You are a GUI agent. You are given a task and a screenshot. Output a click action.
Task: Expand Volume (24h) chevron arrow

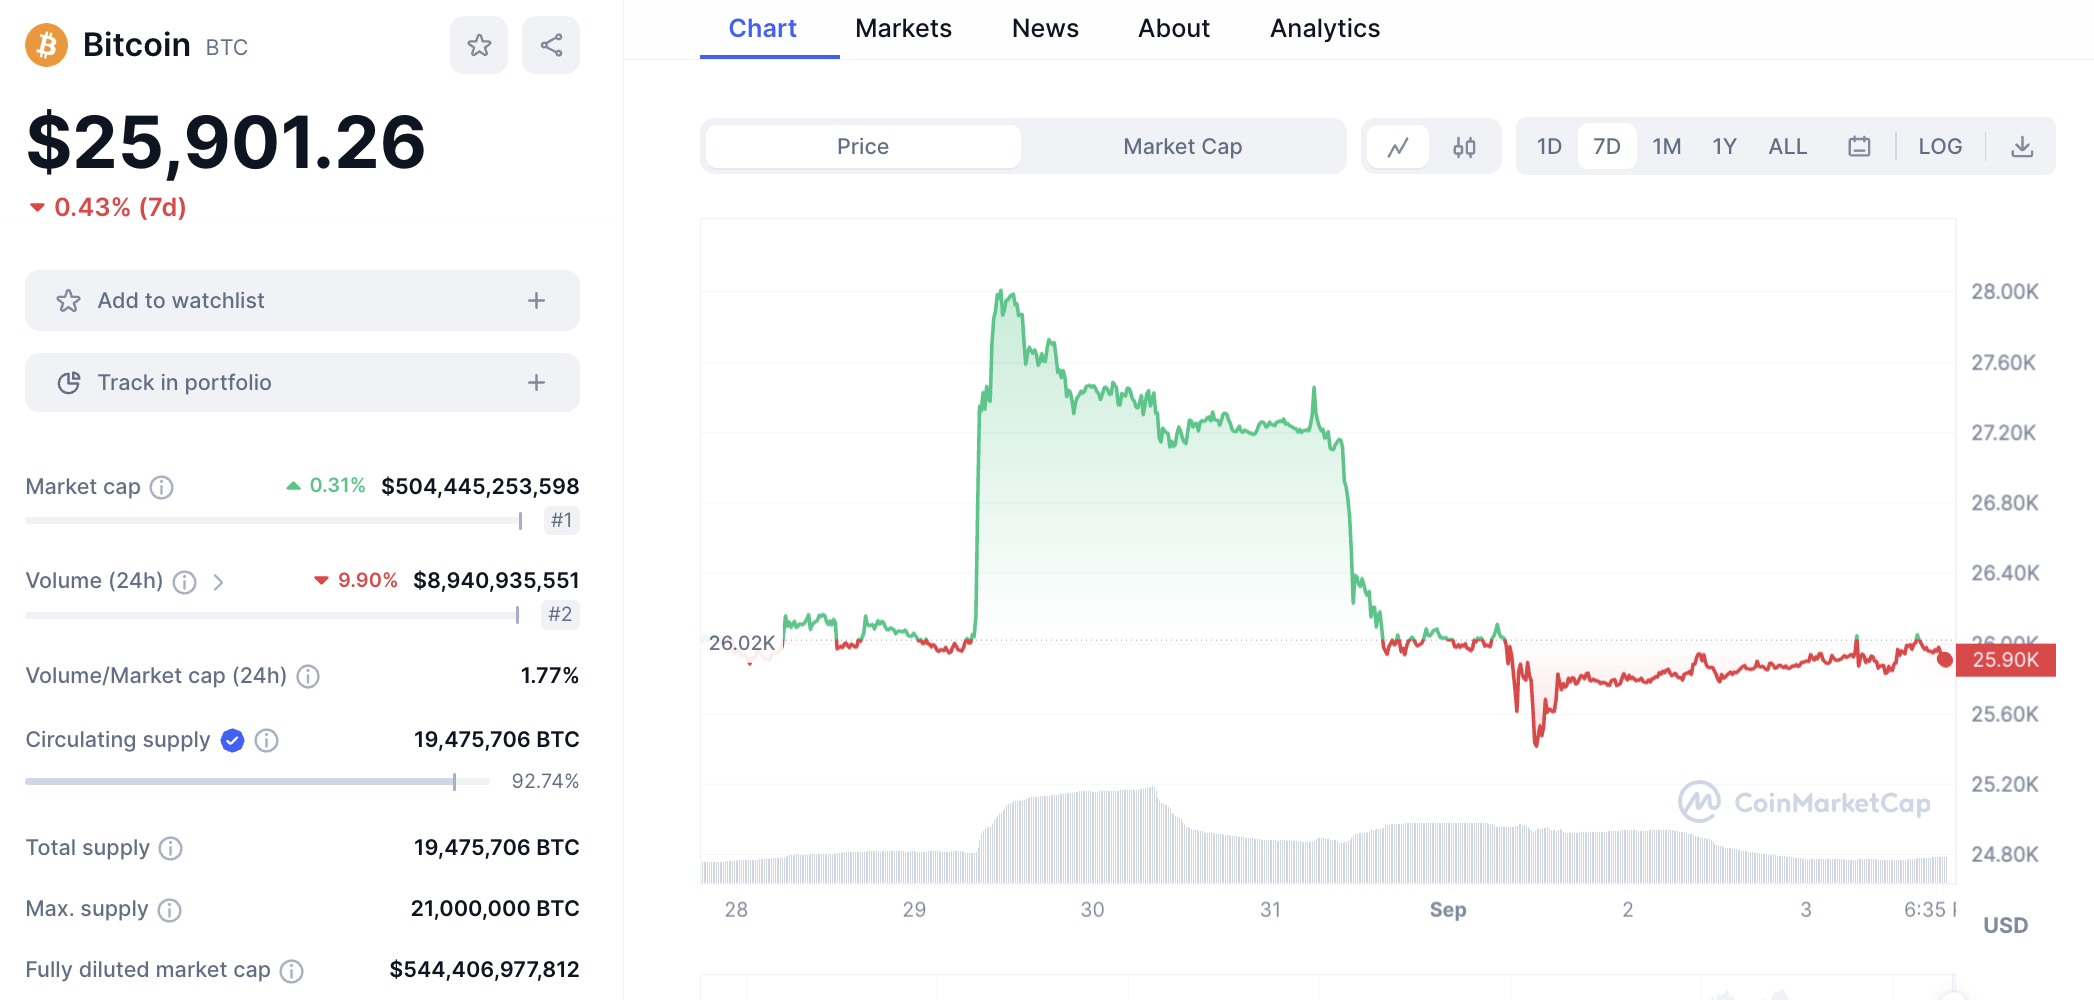coord(218,582)
